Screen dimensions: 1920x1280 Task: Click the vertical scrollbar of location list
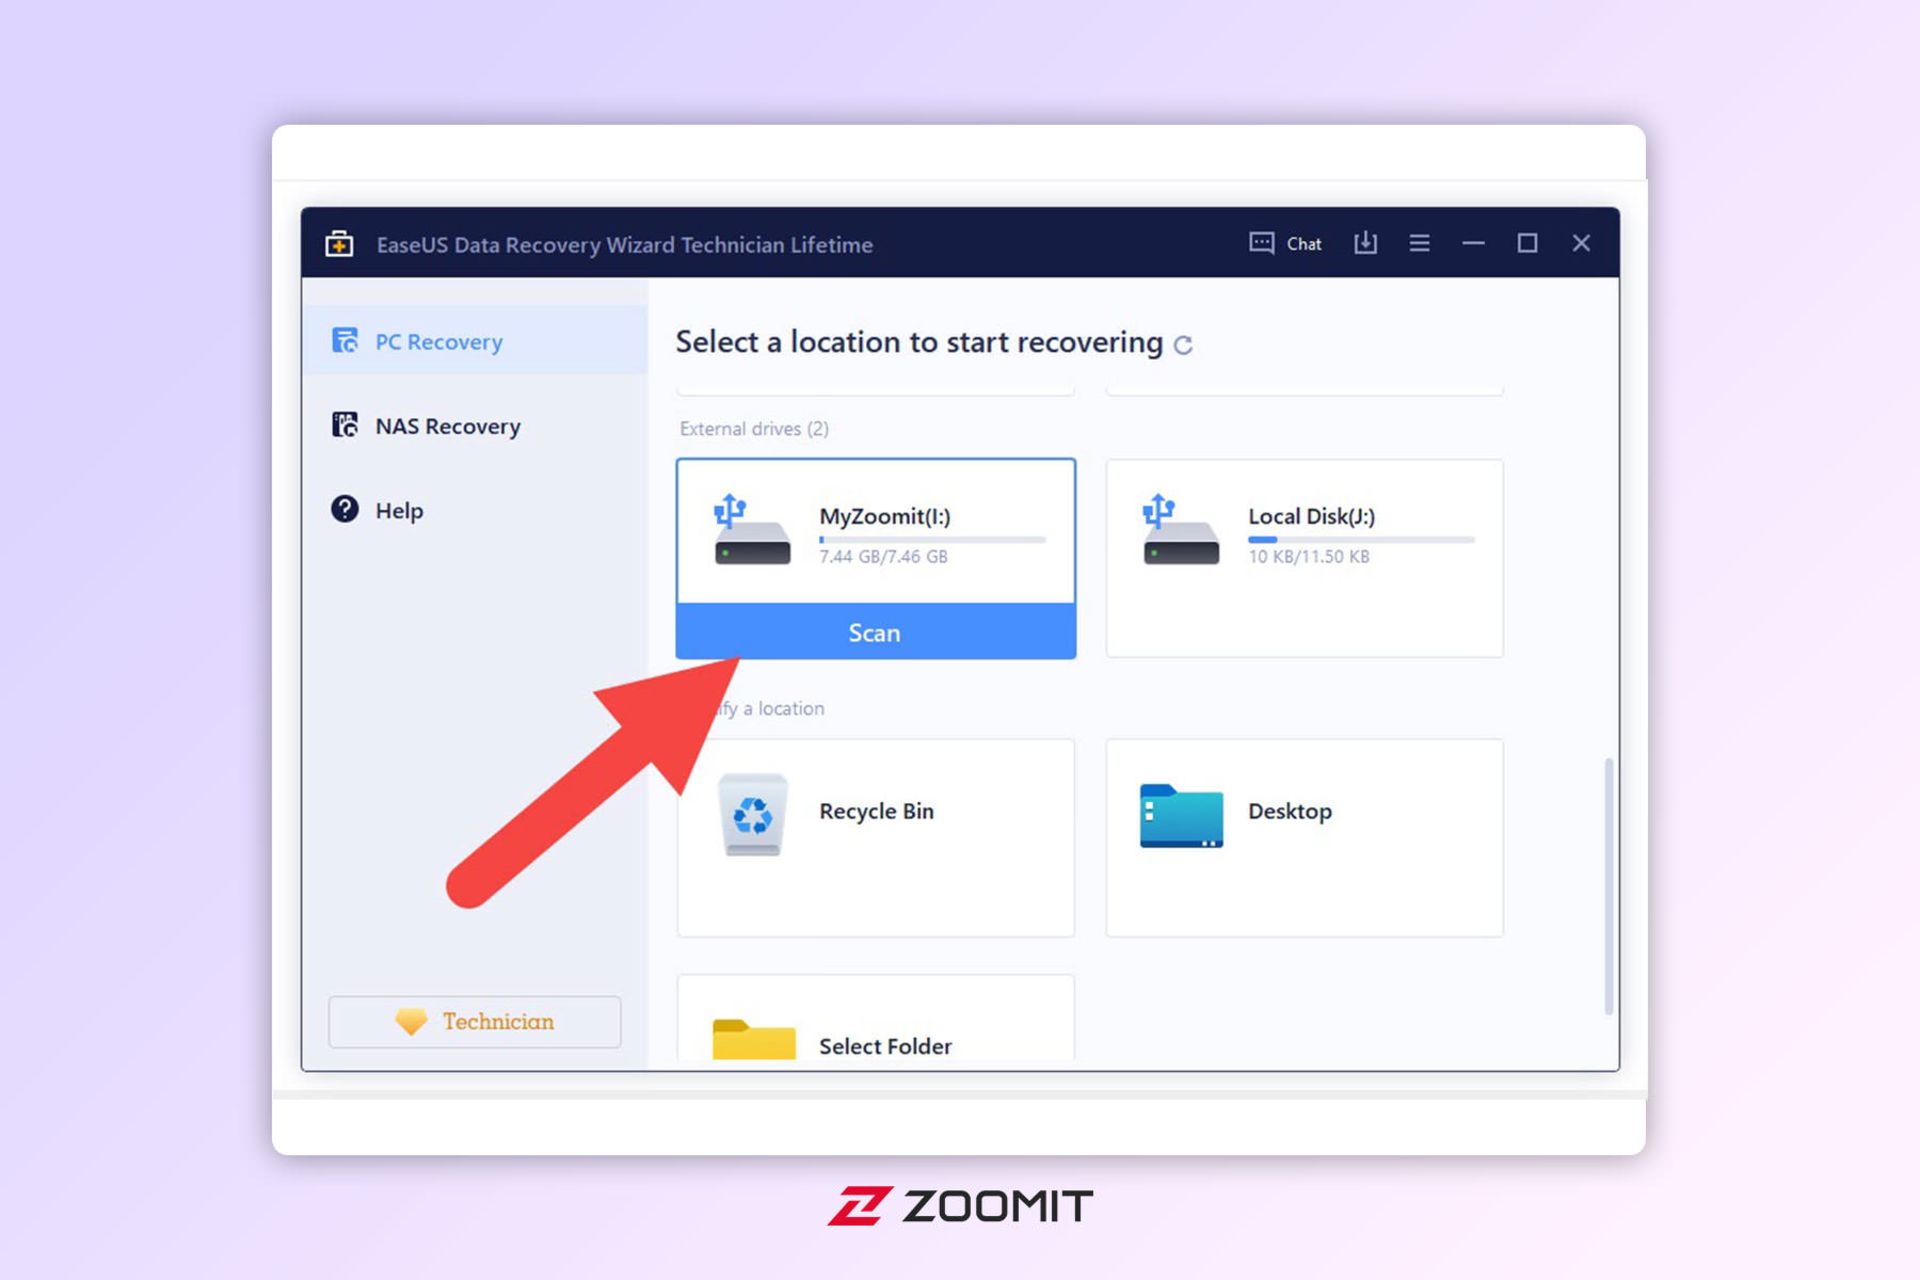(1609, 886)
